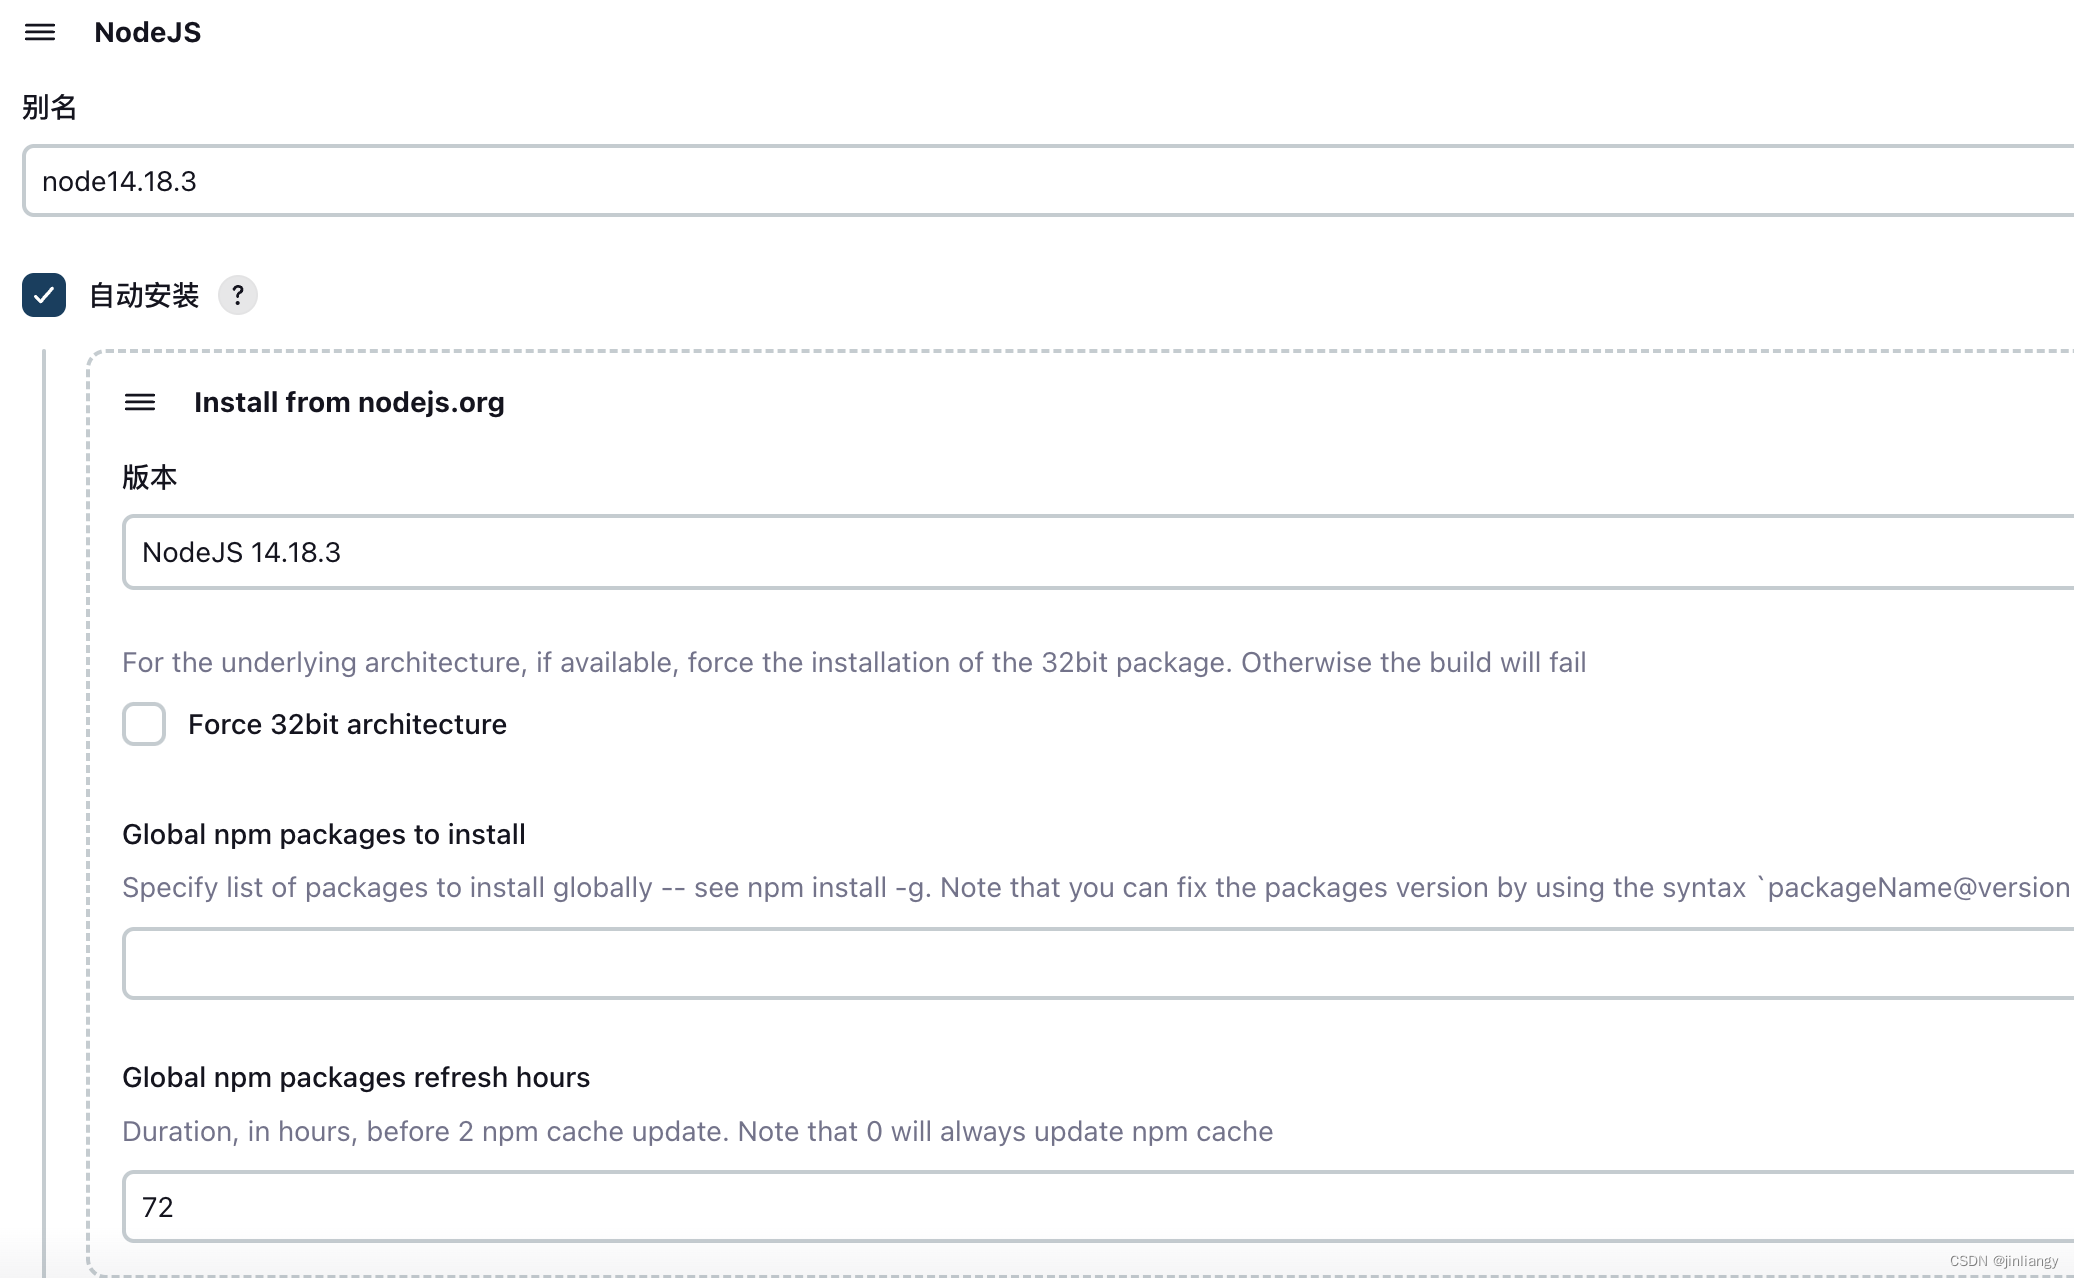
Task: Click the refresh hours field showing 72
Action: [1098, 1207]
